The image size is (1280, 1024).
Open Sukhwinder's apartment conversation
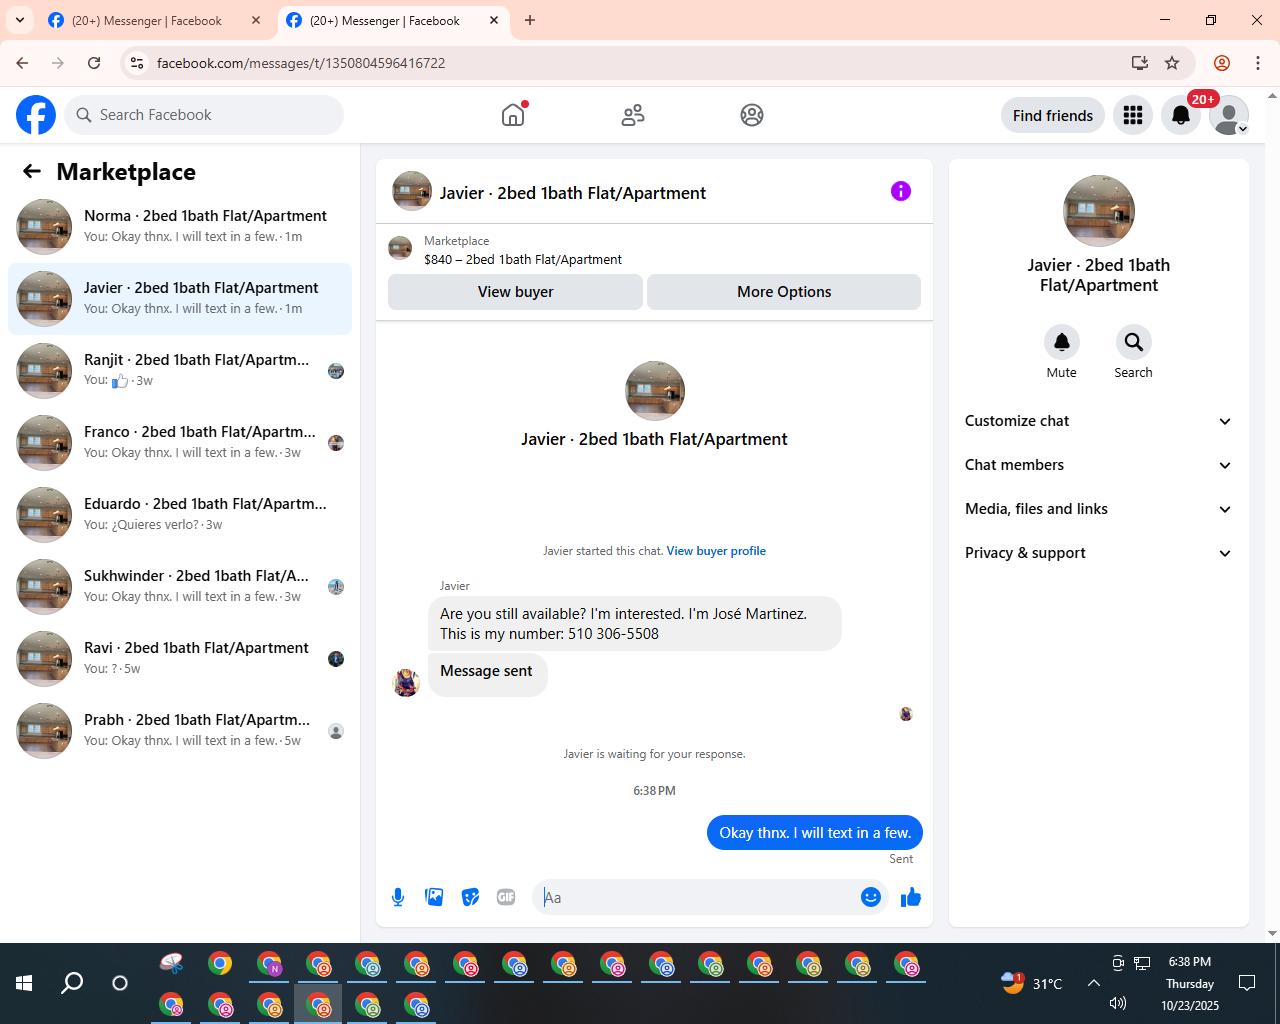pos(180,587)
